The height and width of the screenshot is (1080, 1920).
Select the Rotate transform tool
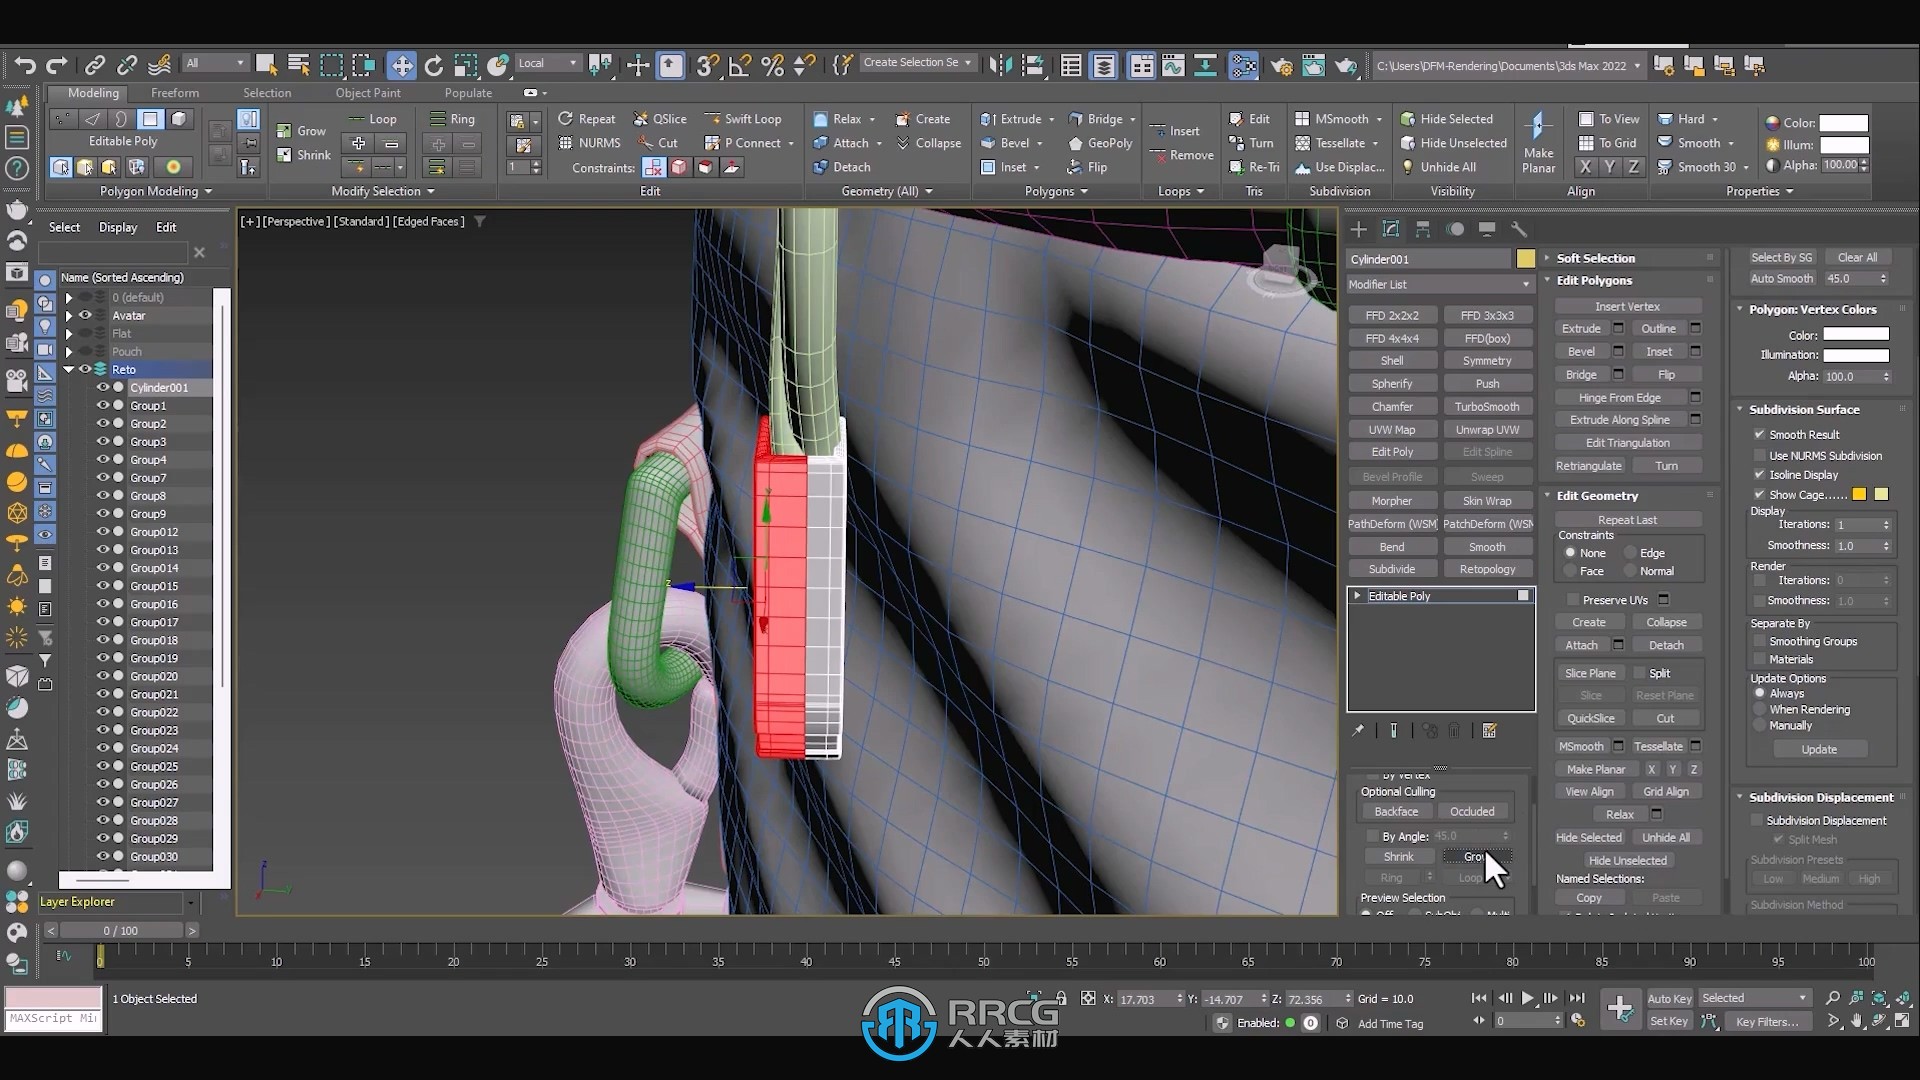(x=433, y=65)
